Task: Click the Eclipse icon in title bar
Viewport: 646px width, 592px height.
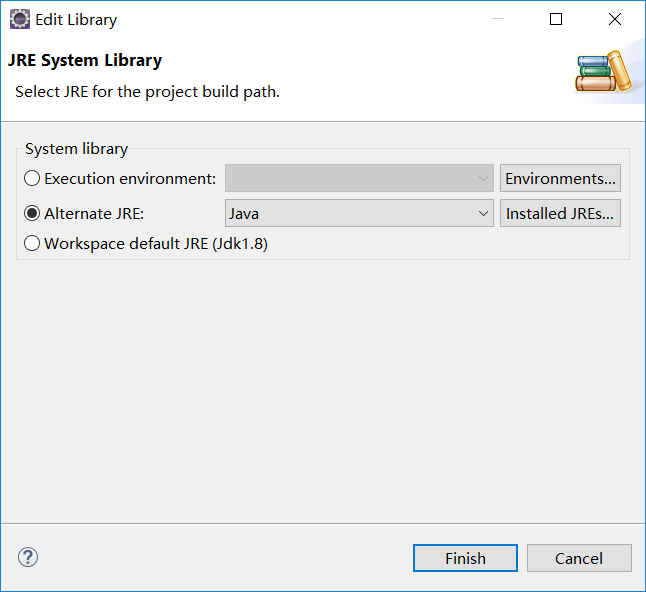Action: tap(19, 19)
